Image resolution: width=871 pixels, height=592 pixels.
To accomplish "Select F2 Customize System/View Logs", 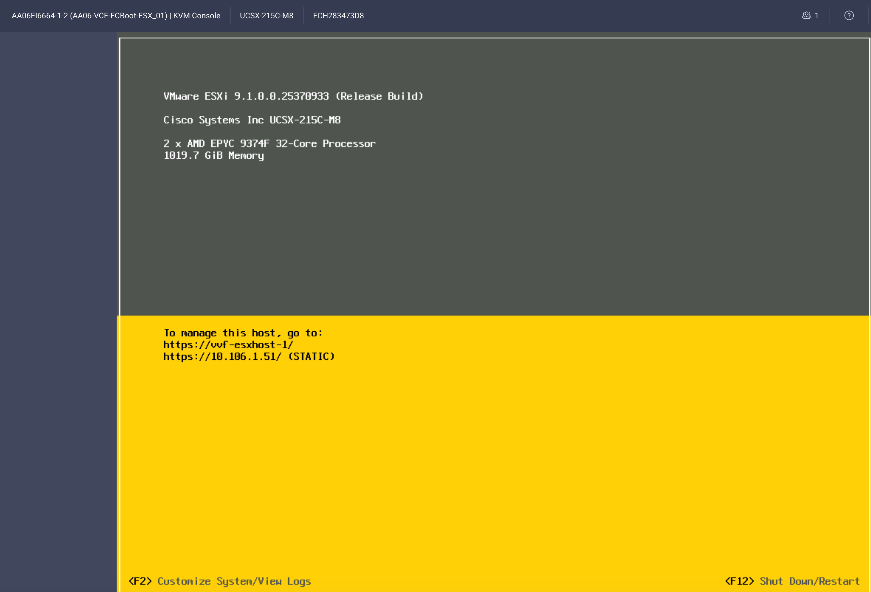I will (x=220, y=581).
